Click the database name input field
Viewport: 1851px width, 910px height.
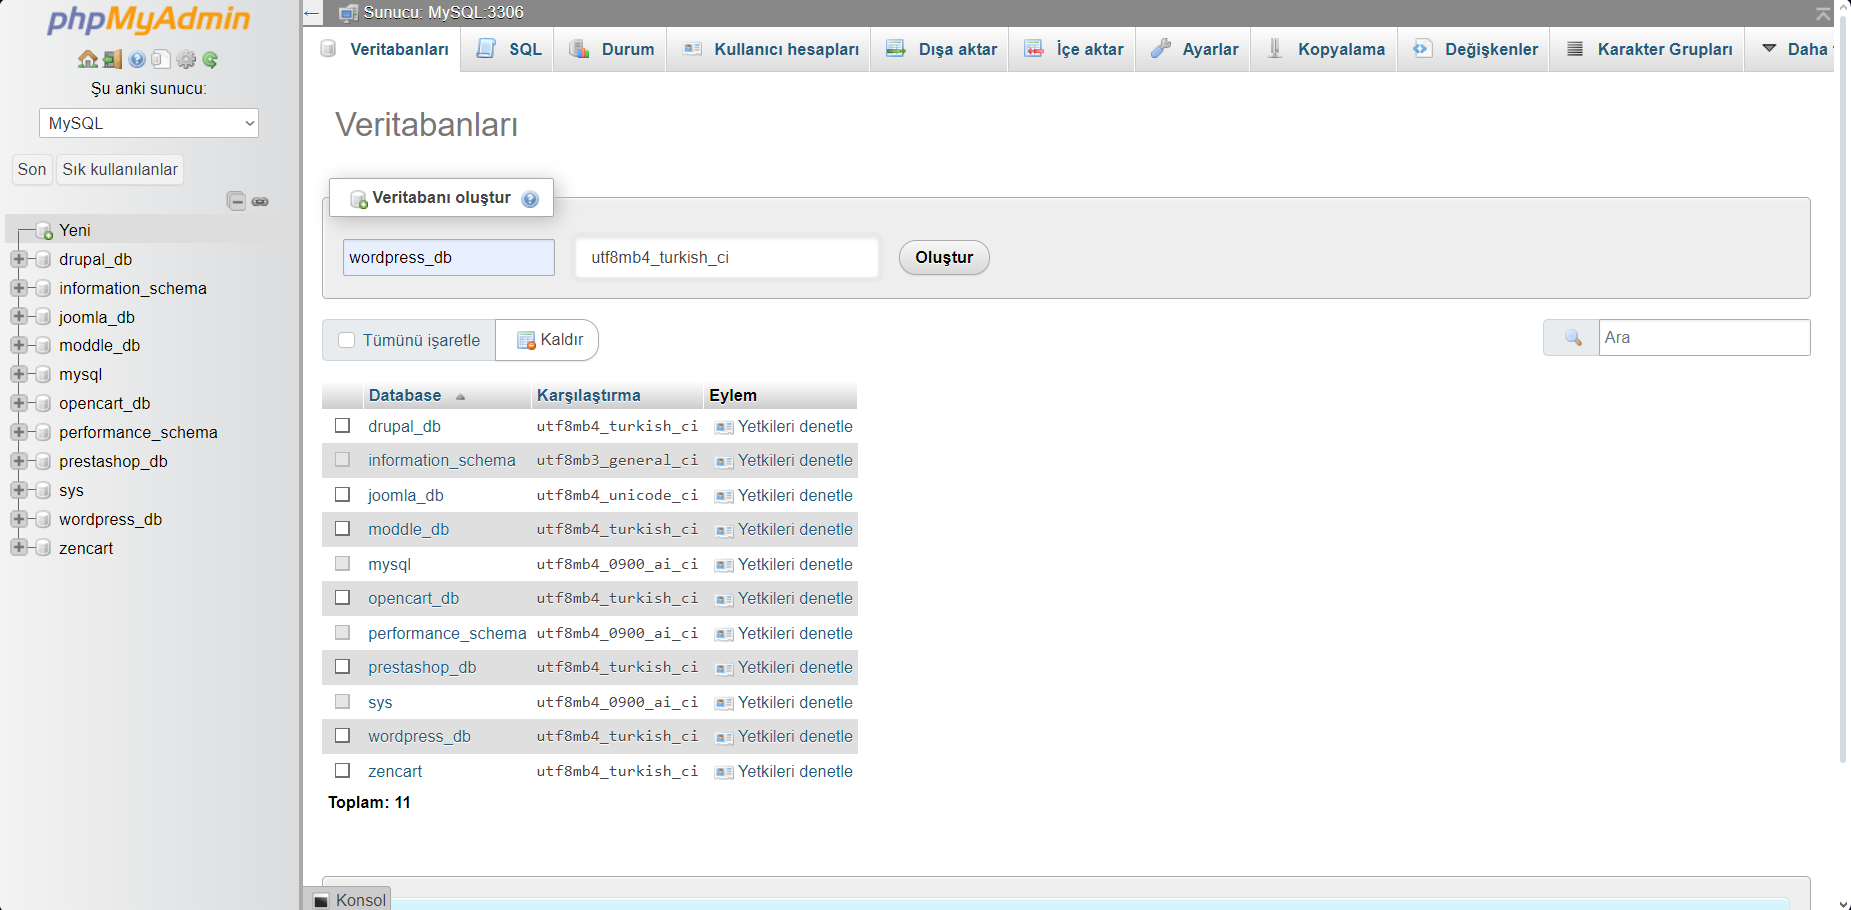coord(448,258)
